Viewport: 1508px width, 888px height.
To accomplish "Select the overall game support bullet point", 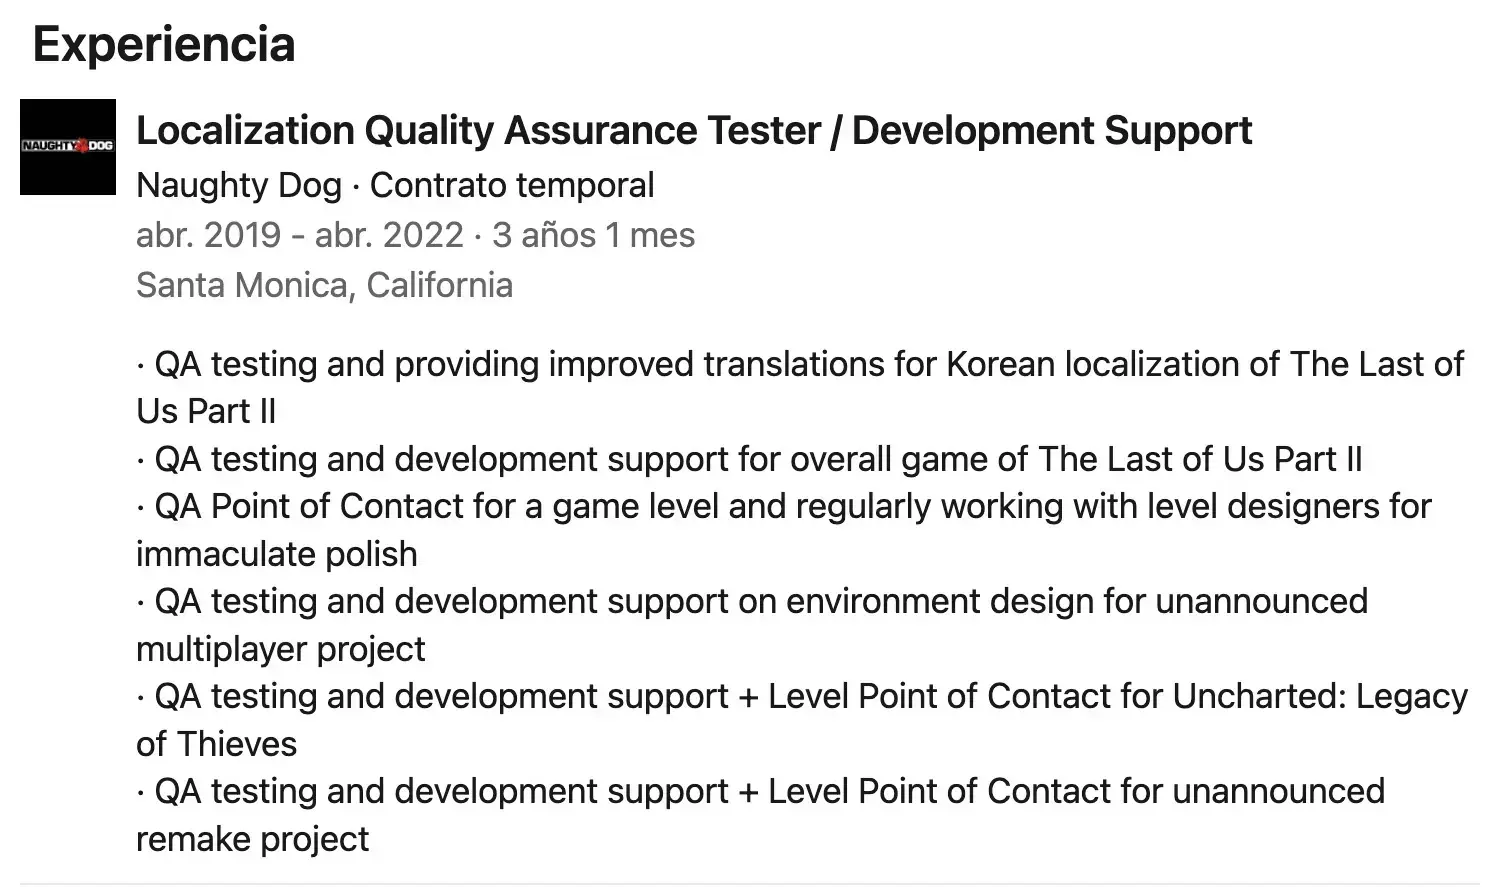I will 750,459.
